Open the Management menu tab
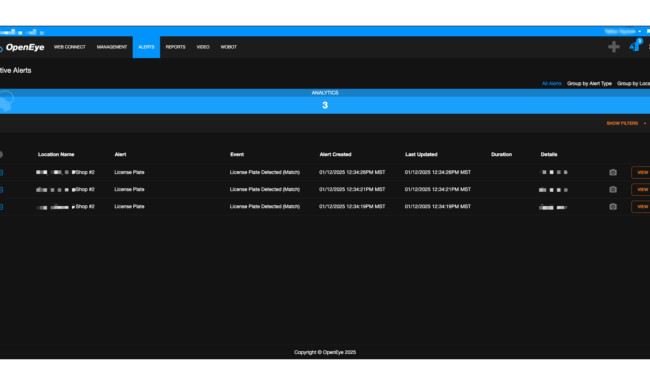 [112, 47]
